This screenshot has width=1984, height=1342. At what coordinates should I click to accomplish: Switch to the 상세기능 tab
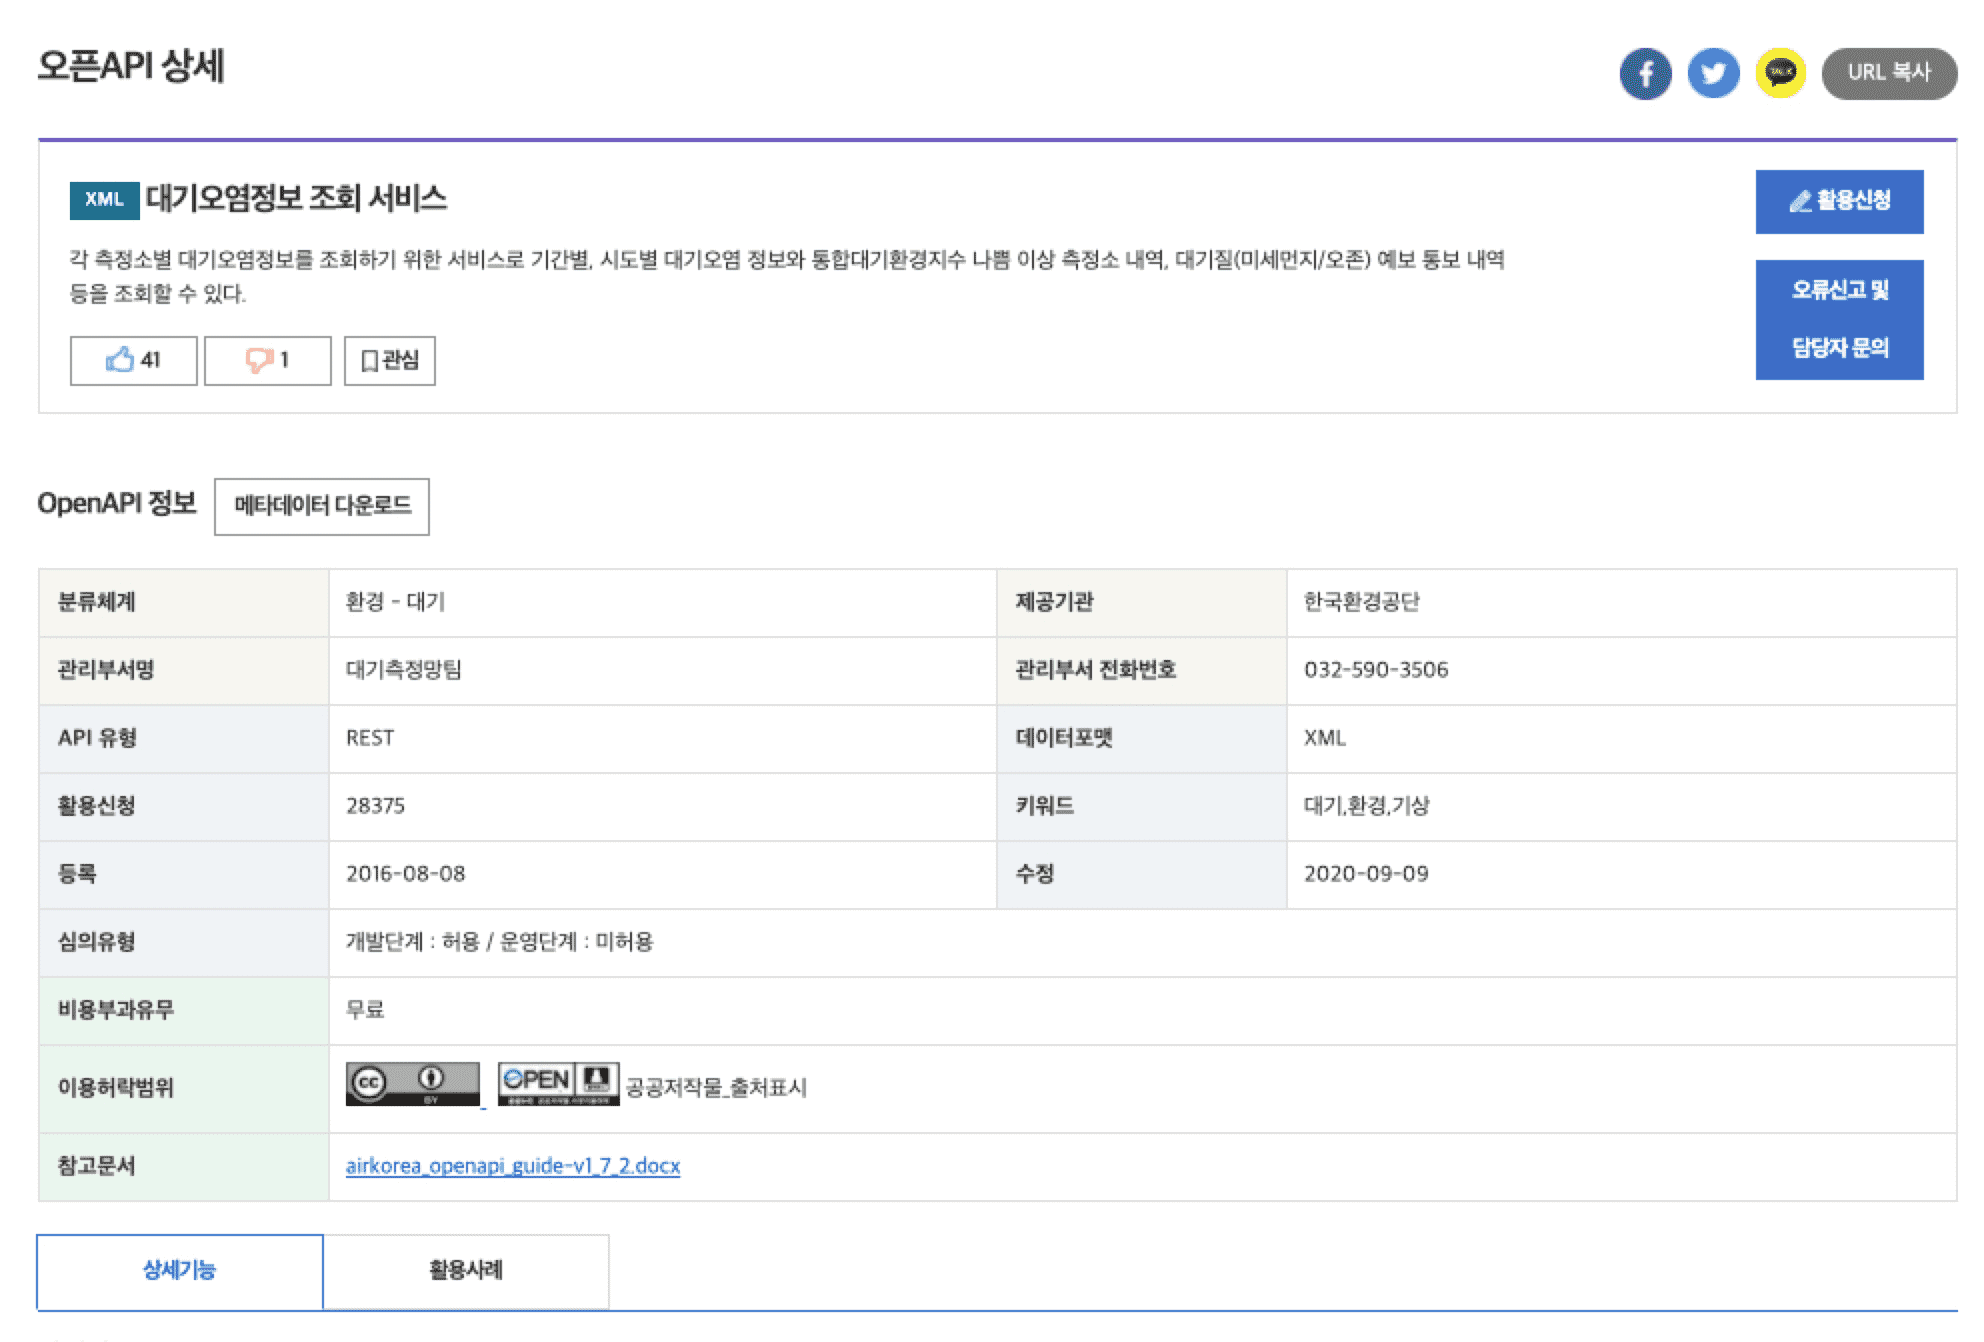180,1270
